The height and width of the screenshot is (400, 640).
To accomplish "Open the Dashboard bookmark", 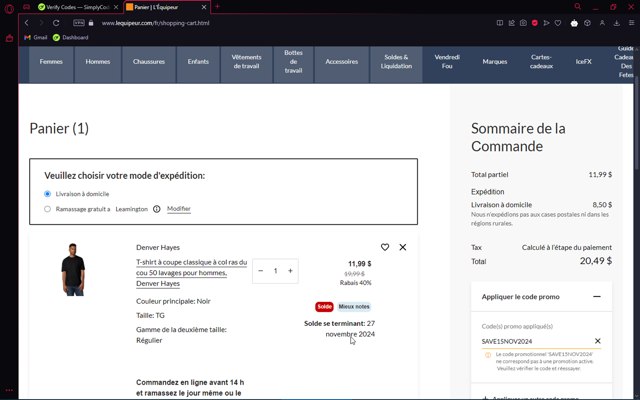I will [71, 37].
